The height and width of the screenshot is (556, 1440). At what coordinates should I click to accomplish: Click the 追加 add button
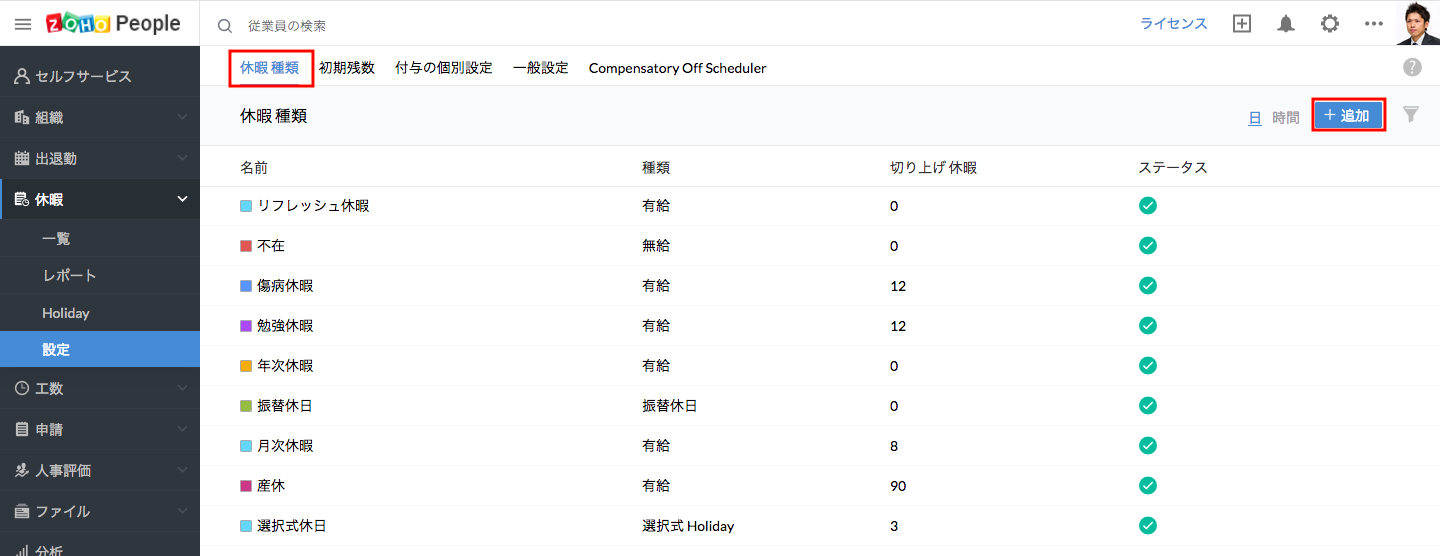tap(1348, 116)
